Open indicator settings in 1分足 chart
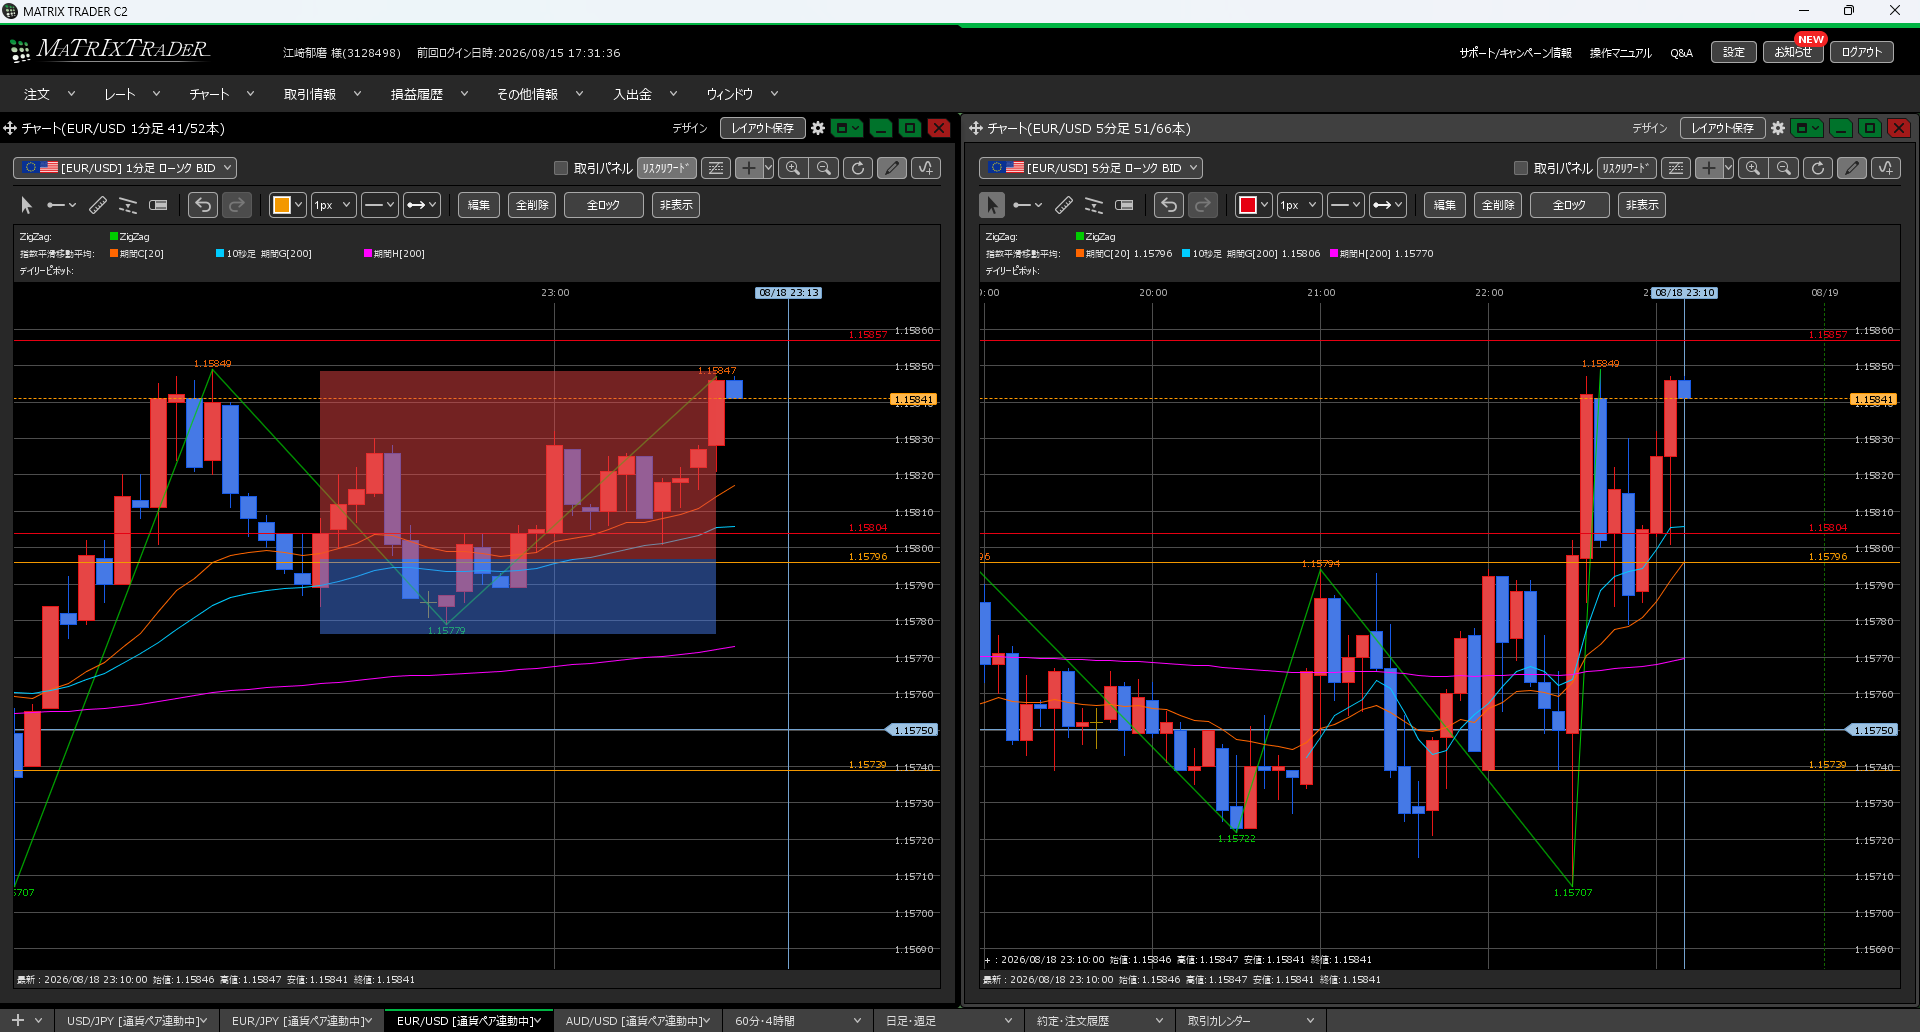This screenshot has width=1920, height=1032. pos(926,168)
